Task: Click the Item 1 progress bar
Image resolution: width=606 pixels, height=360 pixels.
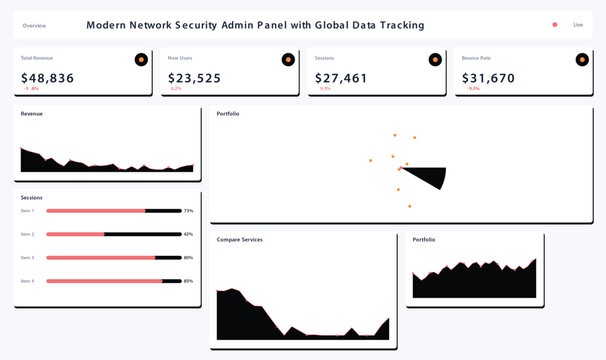Action: [x=114, y=211]
